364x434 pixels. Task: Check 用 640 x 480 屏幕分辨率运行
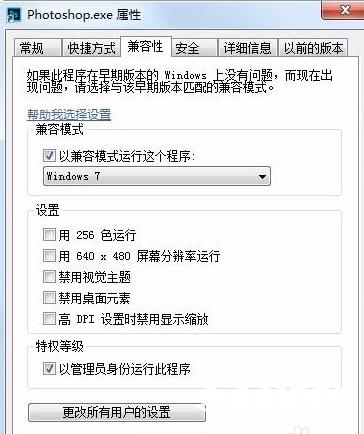(49, 256)
